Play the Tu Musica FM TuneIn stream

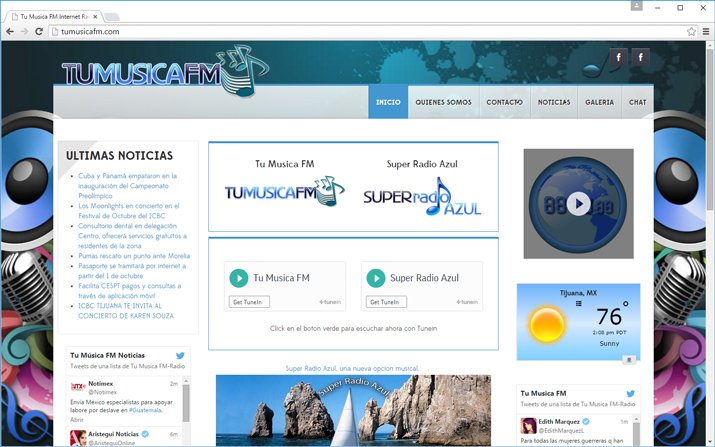[x=239, y=278]
